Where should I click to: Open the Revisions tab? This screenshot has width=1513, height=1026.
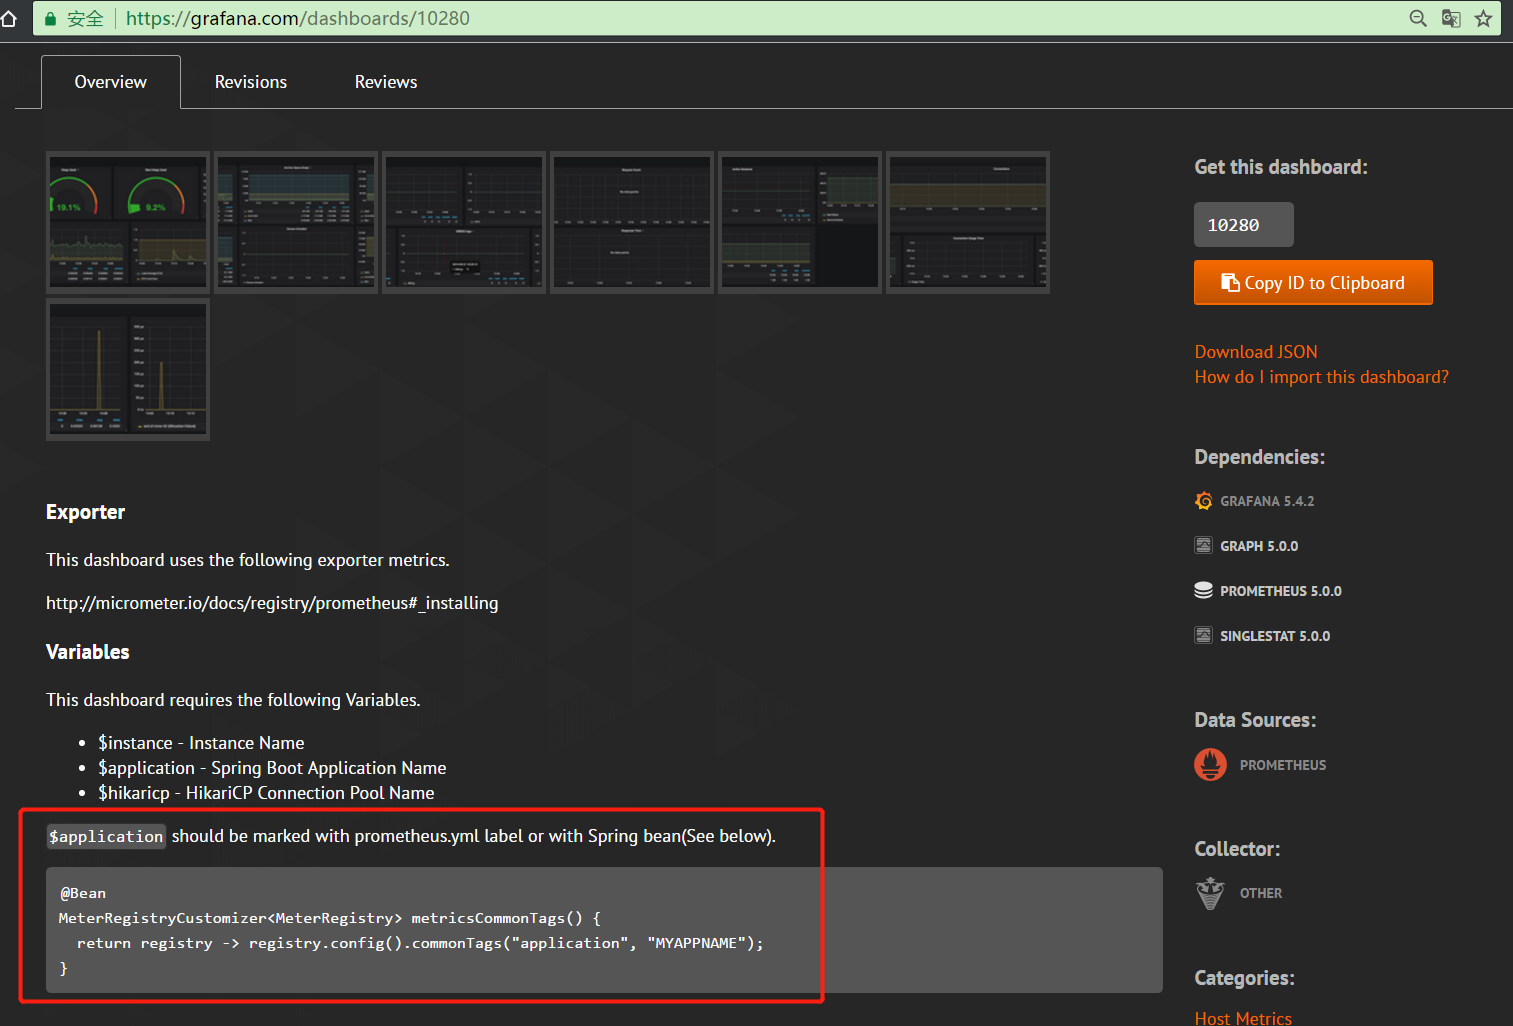tap(251, 82)
